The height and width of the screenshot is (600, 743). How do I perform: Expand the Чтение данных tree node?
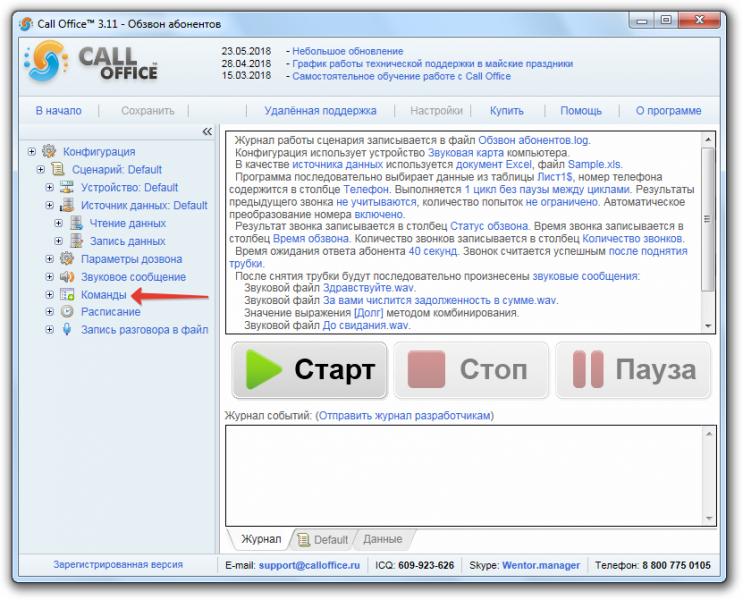pos(58,223)
